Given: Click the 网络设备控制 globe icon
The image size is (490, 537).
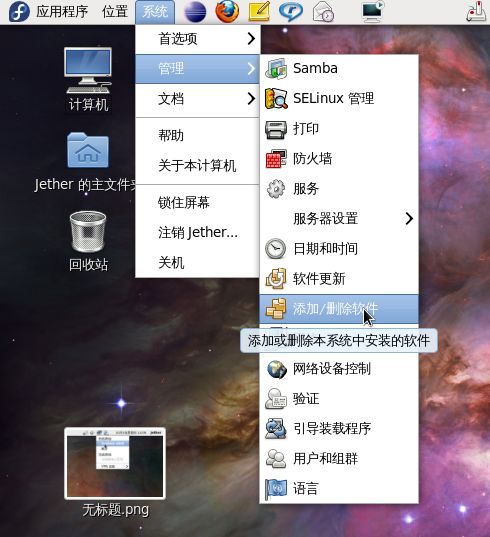Looking at the screenshot, I should tap(277, 369).
